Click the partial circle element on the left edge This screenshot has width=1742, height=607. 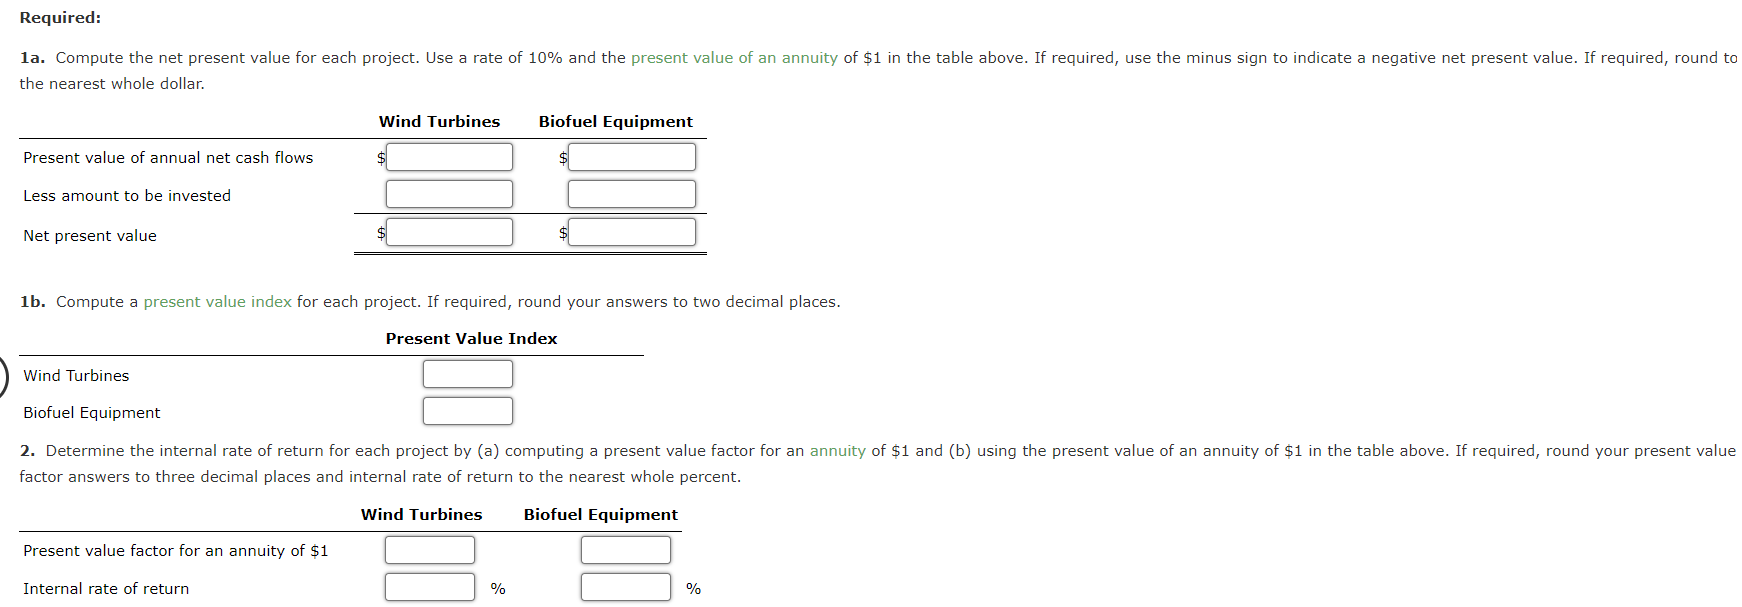point(4,373)
